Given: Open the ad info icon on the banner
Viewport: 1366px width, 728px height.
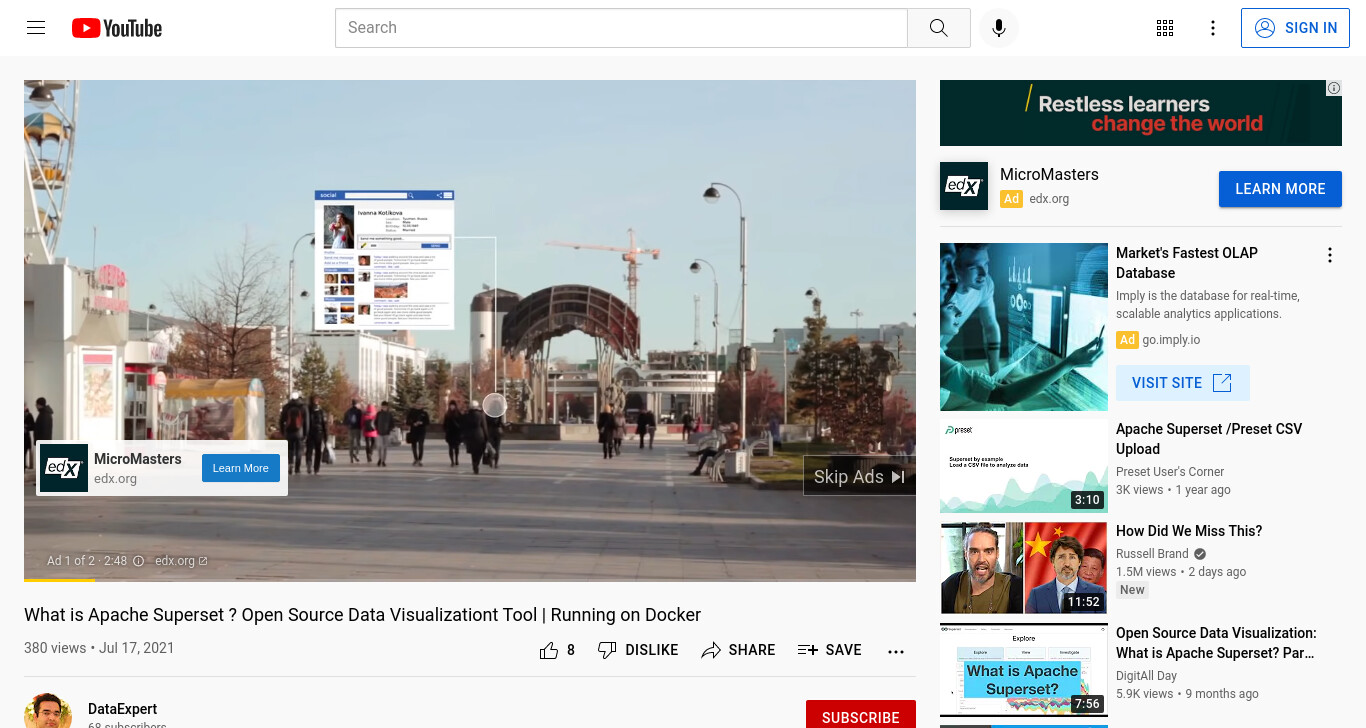Looking at the screenshot, I should tap(1334, 88).
